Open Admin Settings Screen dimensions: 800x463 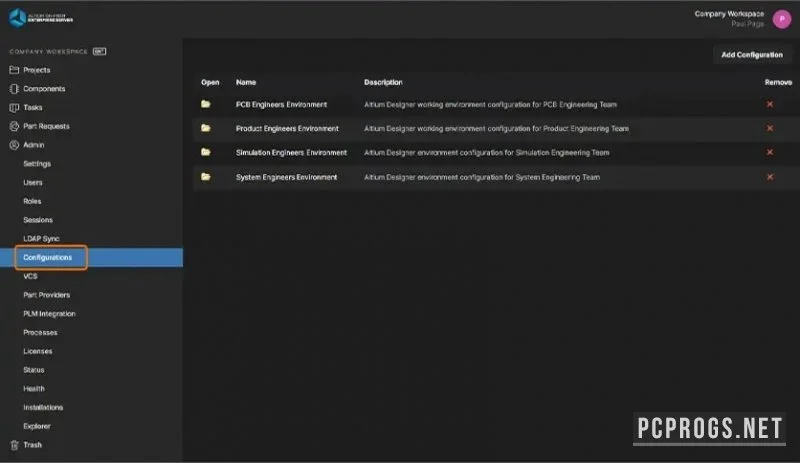pyautogui.click(x=37, y=164)
